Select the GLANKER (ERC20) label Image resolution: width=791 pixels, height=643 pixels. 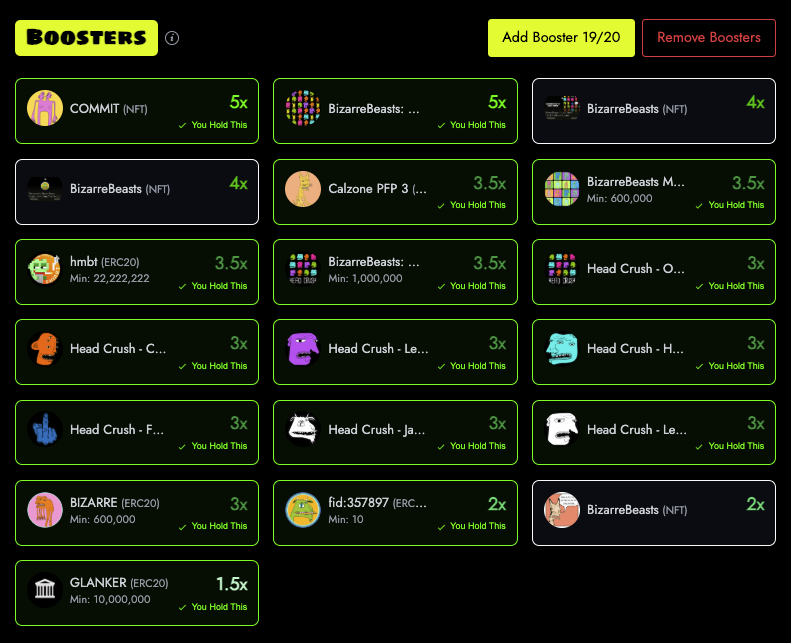click(x=119, y=583)
